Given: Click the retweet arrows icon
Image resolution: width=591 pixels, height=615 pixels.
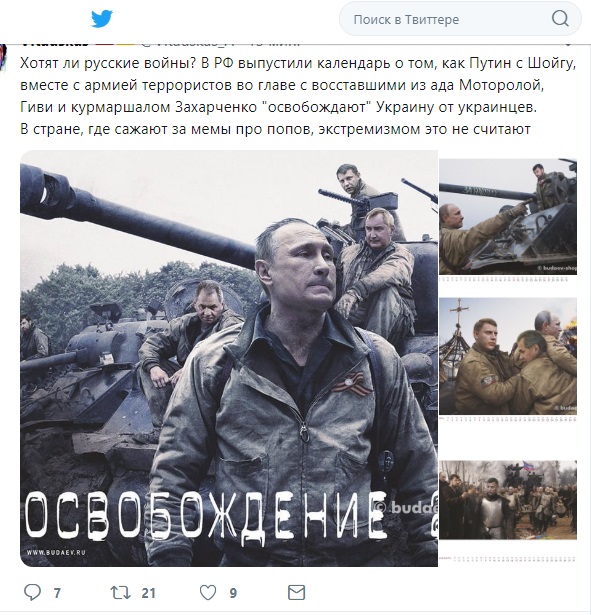Looking at the screenshot, I should 120,593.
